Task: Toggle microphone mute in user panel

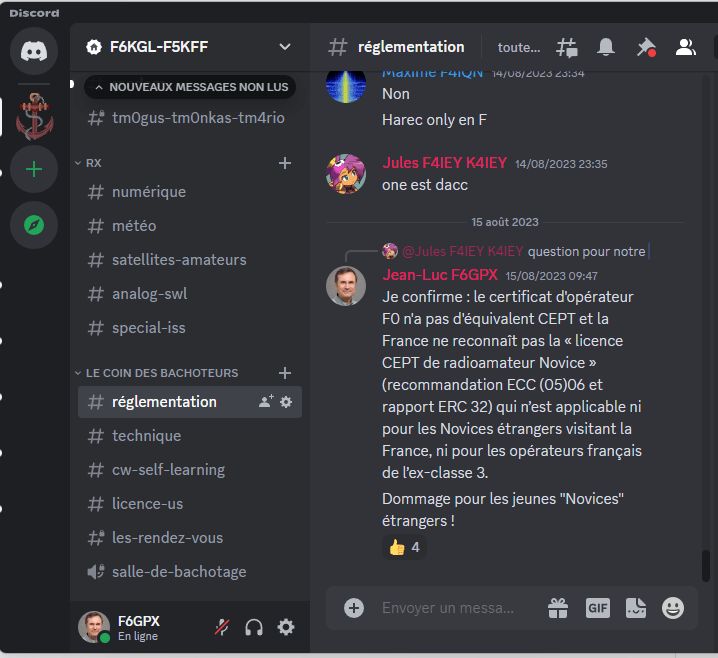Action: coord(222,627)
